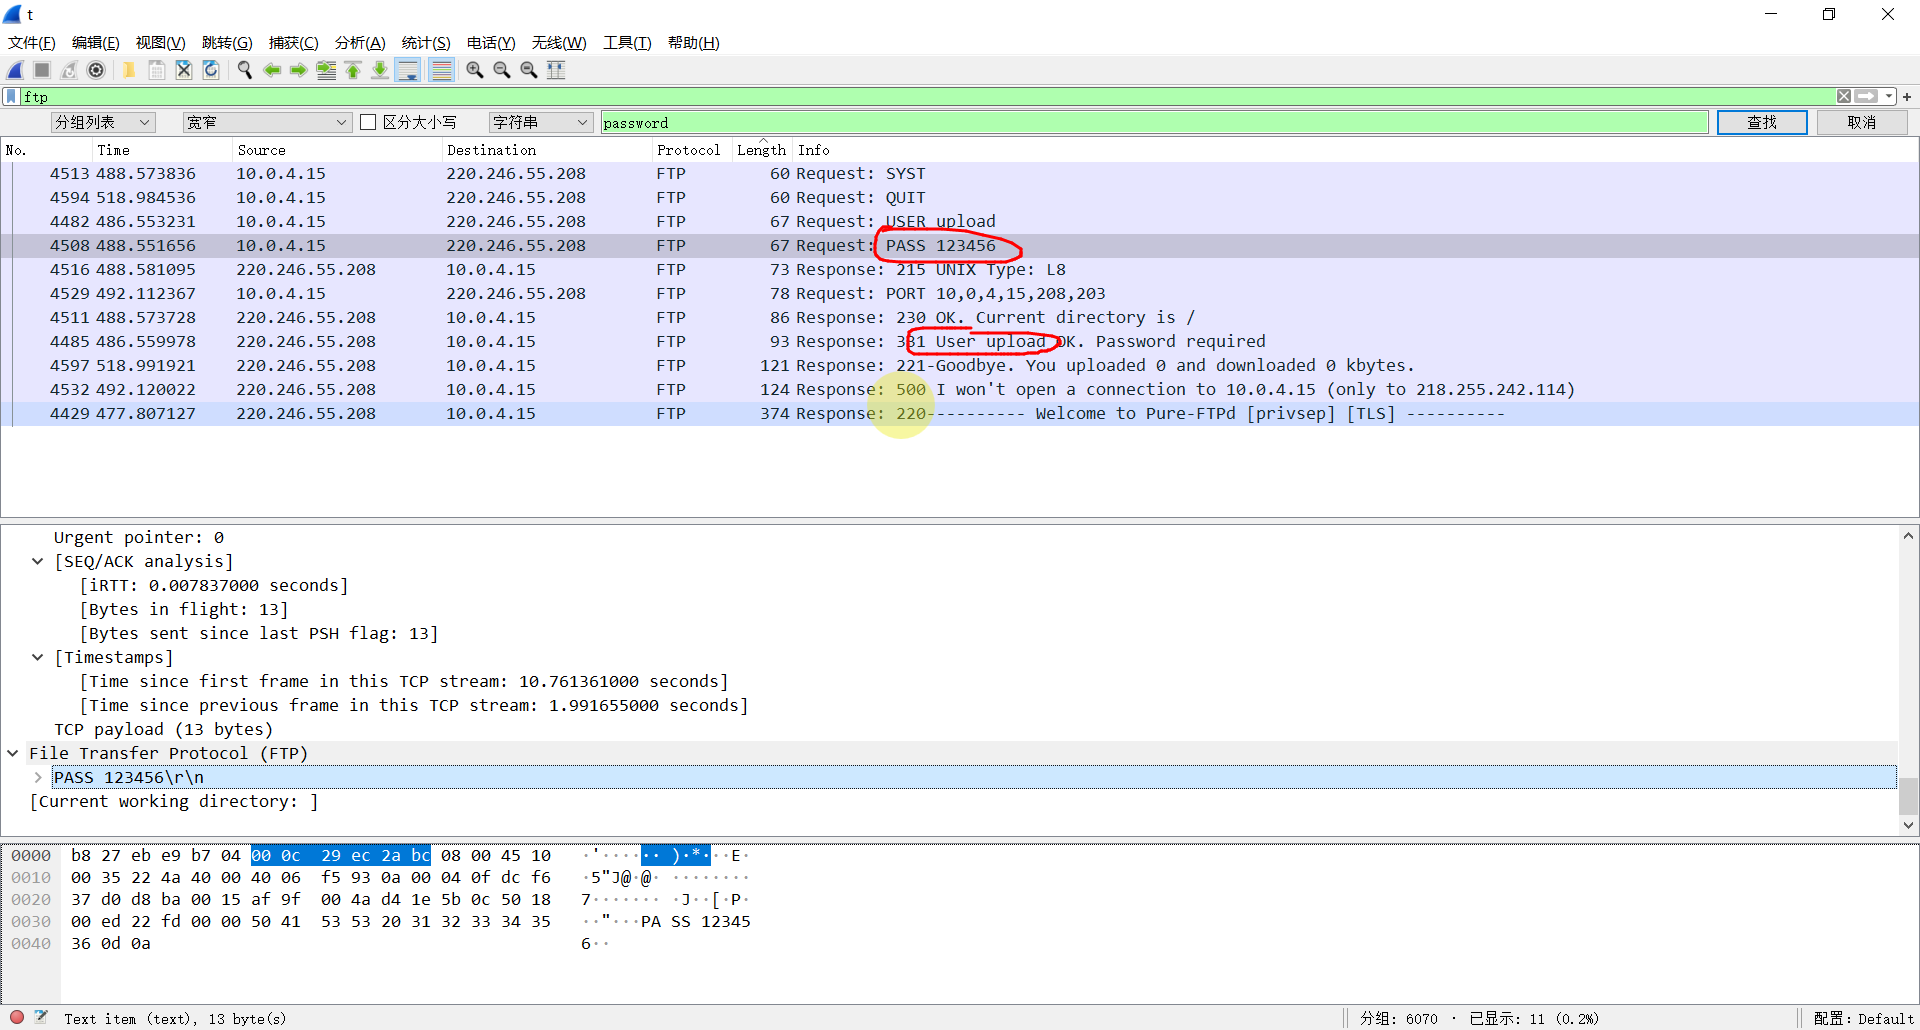Open the 文件(F) menu
This screenshot has height=1030, width=1920.
point(32,43)
